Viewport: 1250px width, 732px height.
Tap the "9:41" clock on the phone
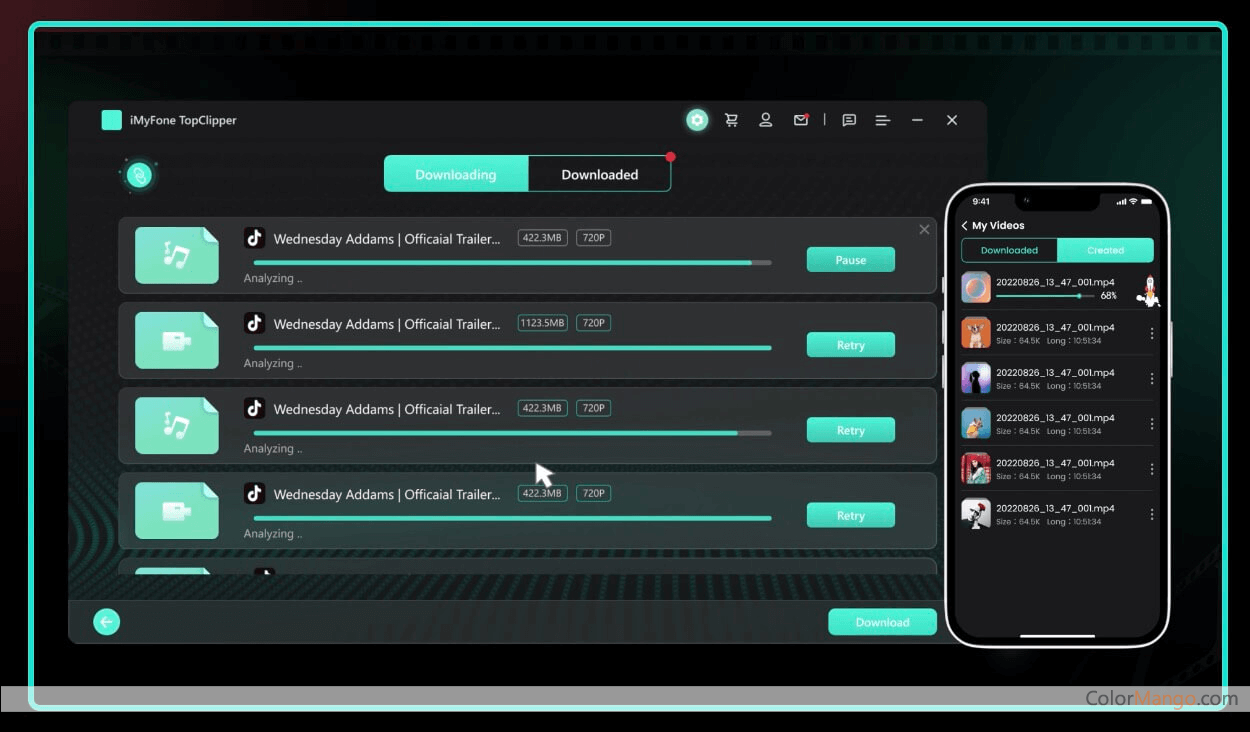coord(981,201)
